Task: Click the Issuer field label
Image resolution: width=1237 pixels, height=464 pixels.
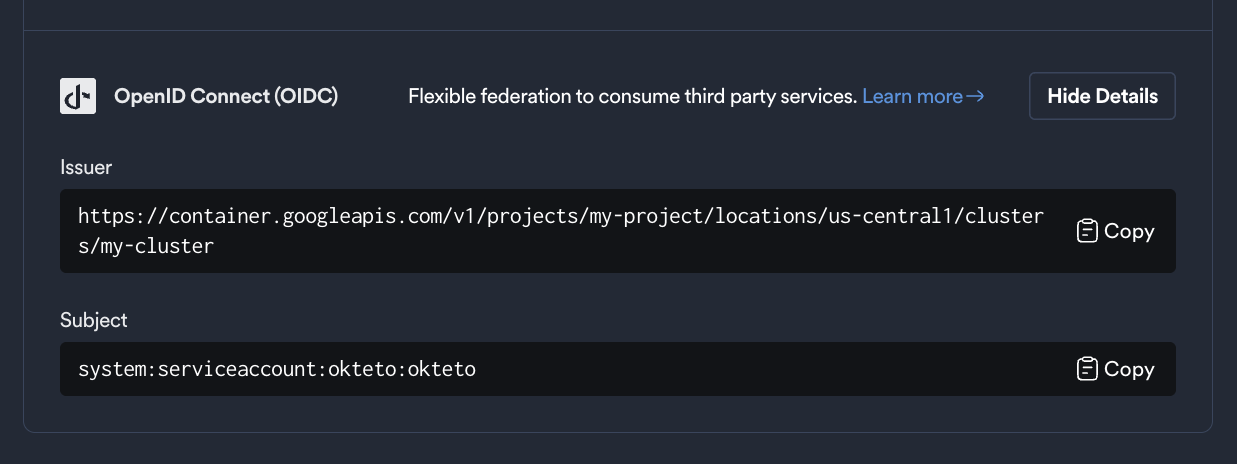Action: [x=86, y=167]
